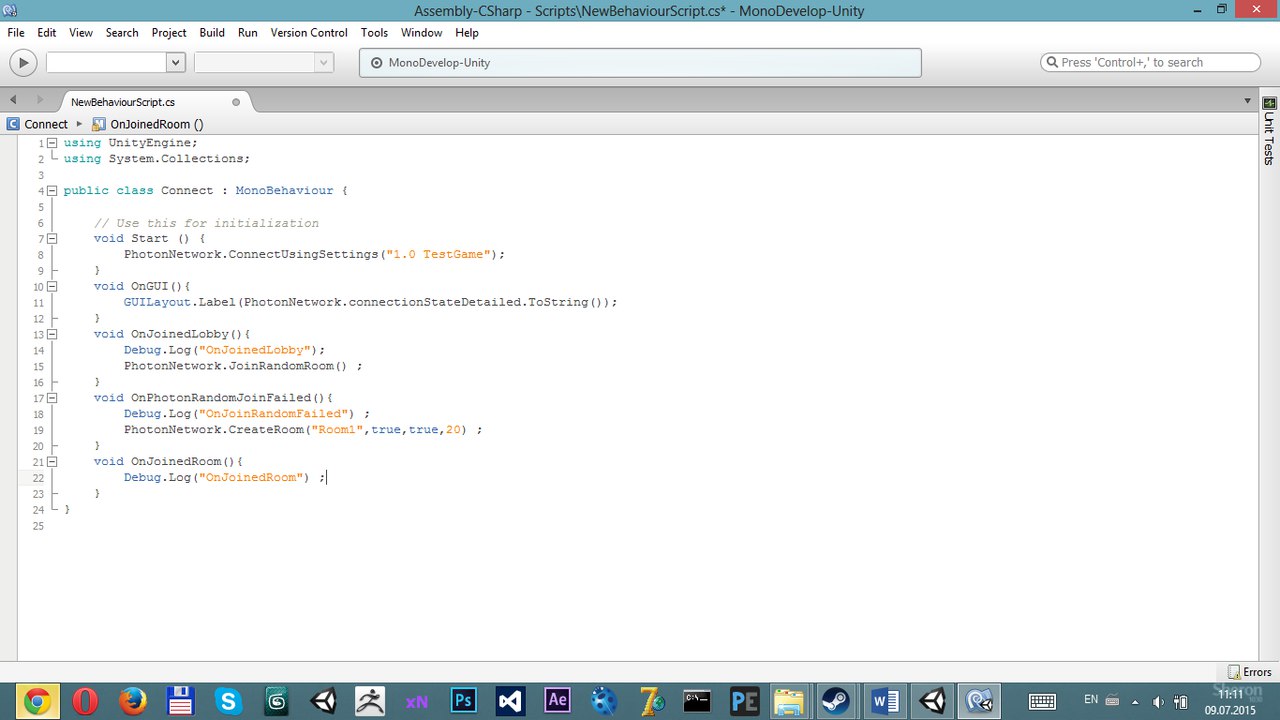1280x720 pixels.
Task: Click the OnJoinedRoom method icon in the breadcrumb
Action: tap(99, 124)
